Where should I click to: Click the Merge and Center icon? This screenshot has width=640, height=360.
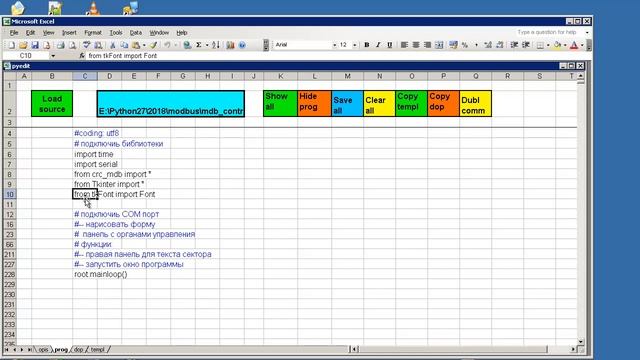coord(439,45)
